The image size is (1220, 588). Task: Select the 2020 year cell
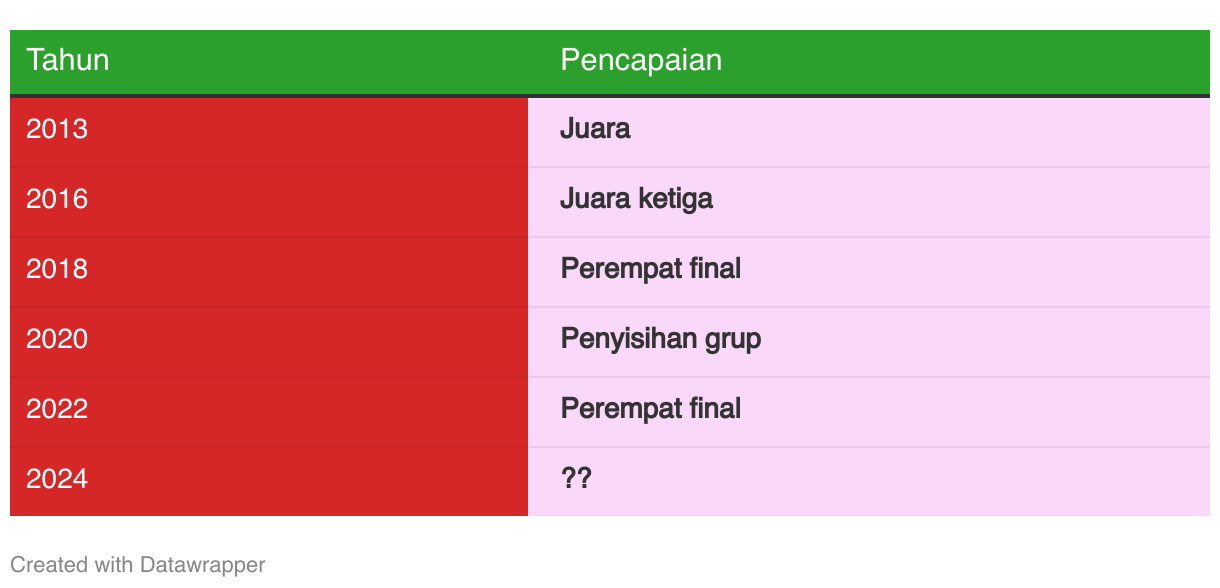click(x=269, y=342)
